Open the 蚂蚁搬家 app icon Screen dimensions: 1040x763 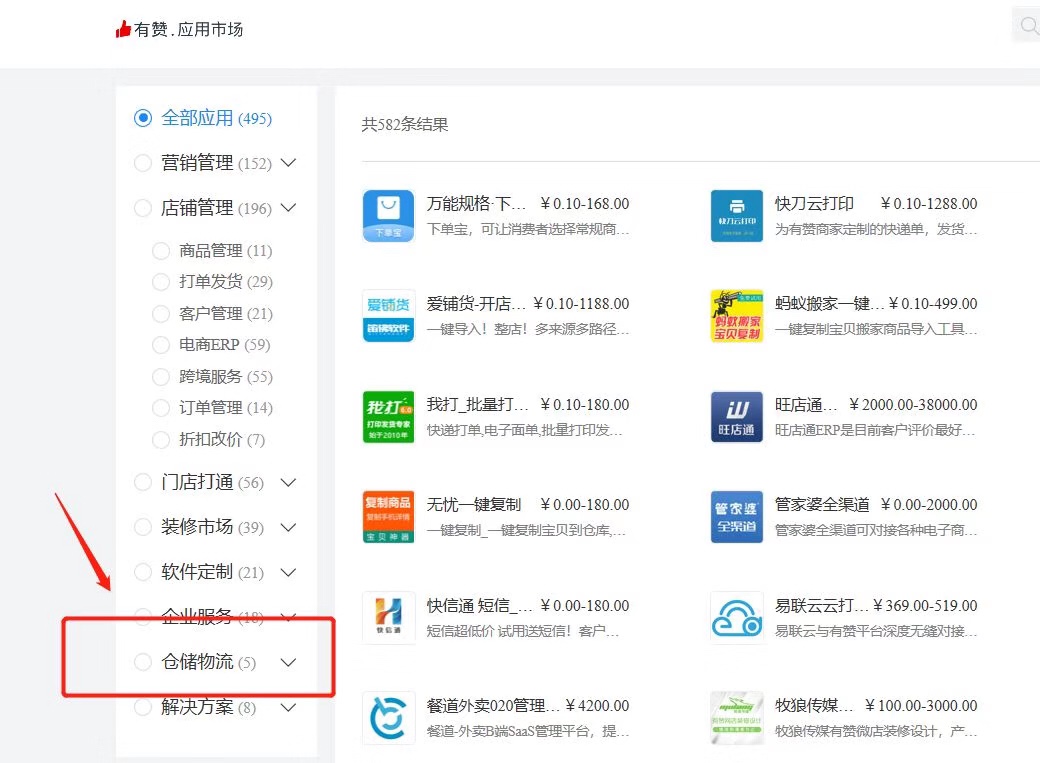click(736, 316)
